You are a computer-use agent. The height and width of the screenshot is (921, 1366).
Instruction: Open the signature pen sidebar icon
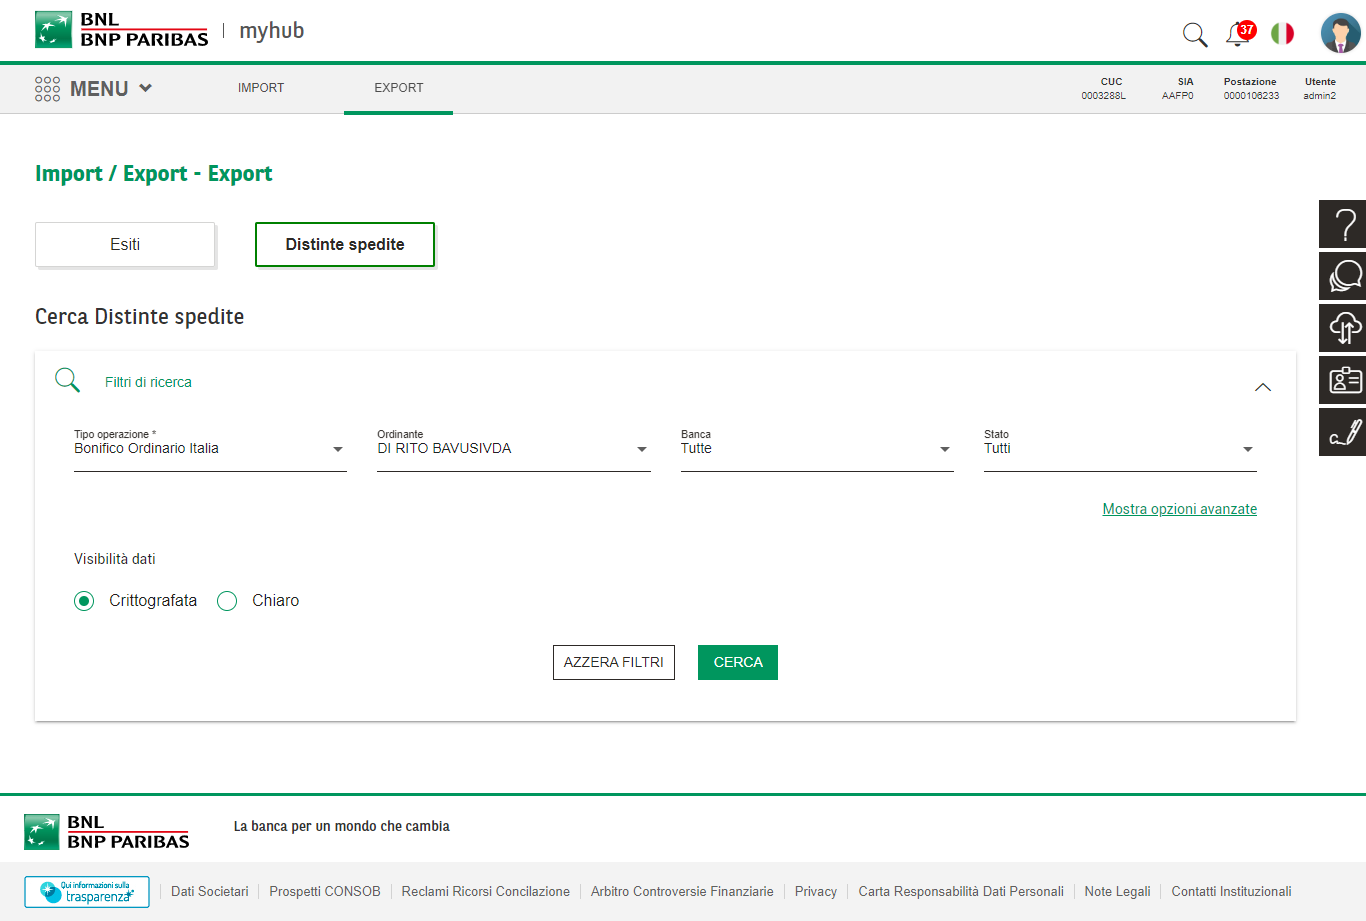click(1343, 432)
